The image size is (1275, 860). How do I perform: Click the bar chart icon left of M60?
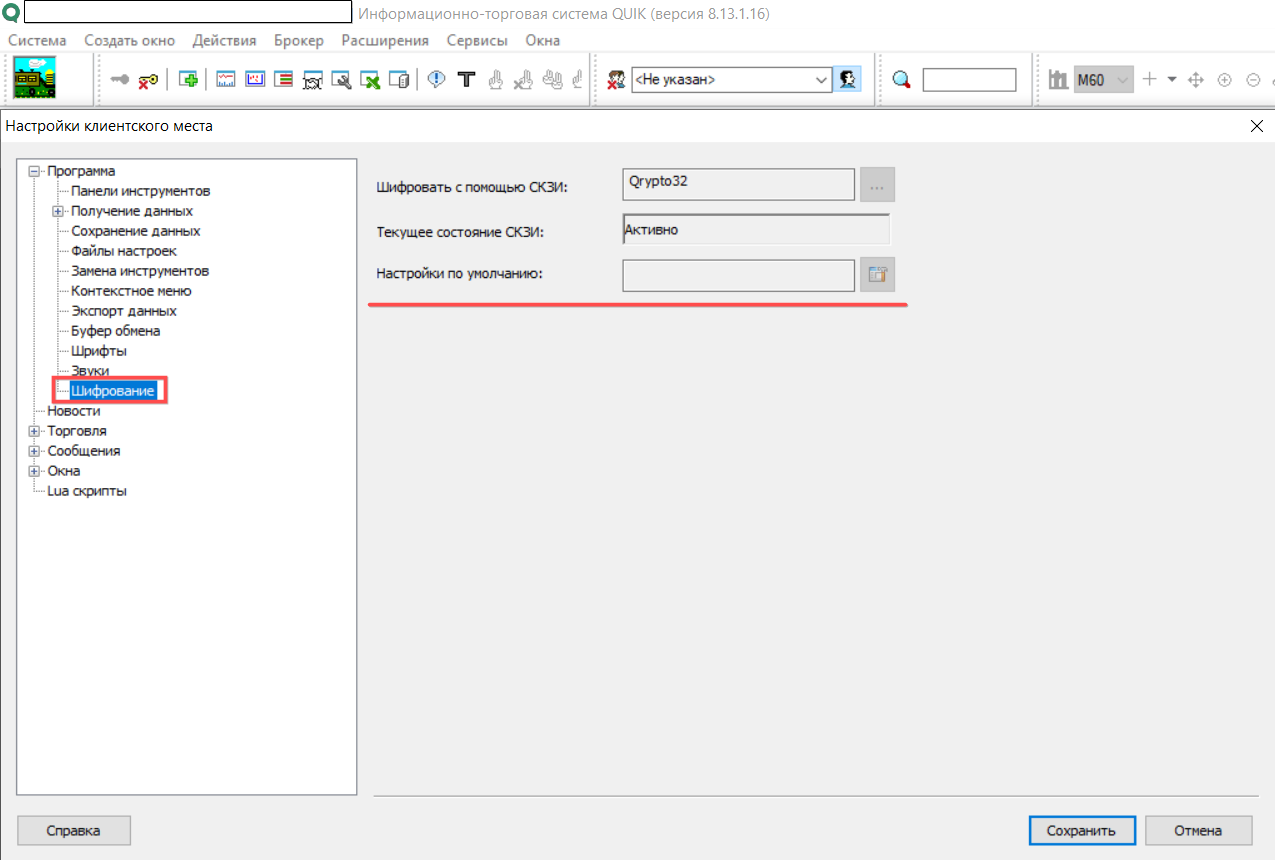(x=1059, y=79)
